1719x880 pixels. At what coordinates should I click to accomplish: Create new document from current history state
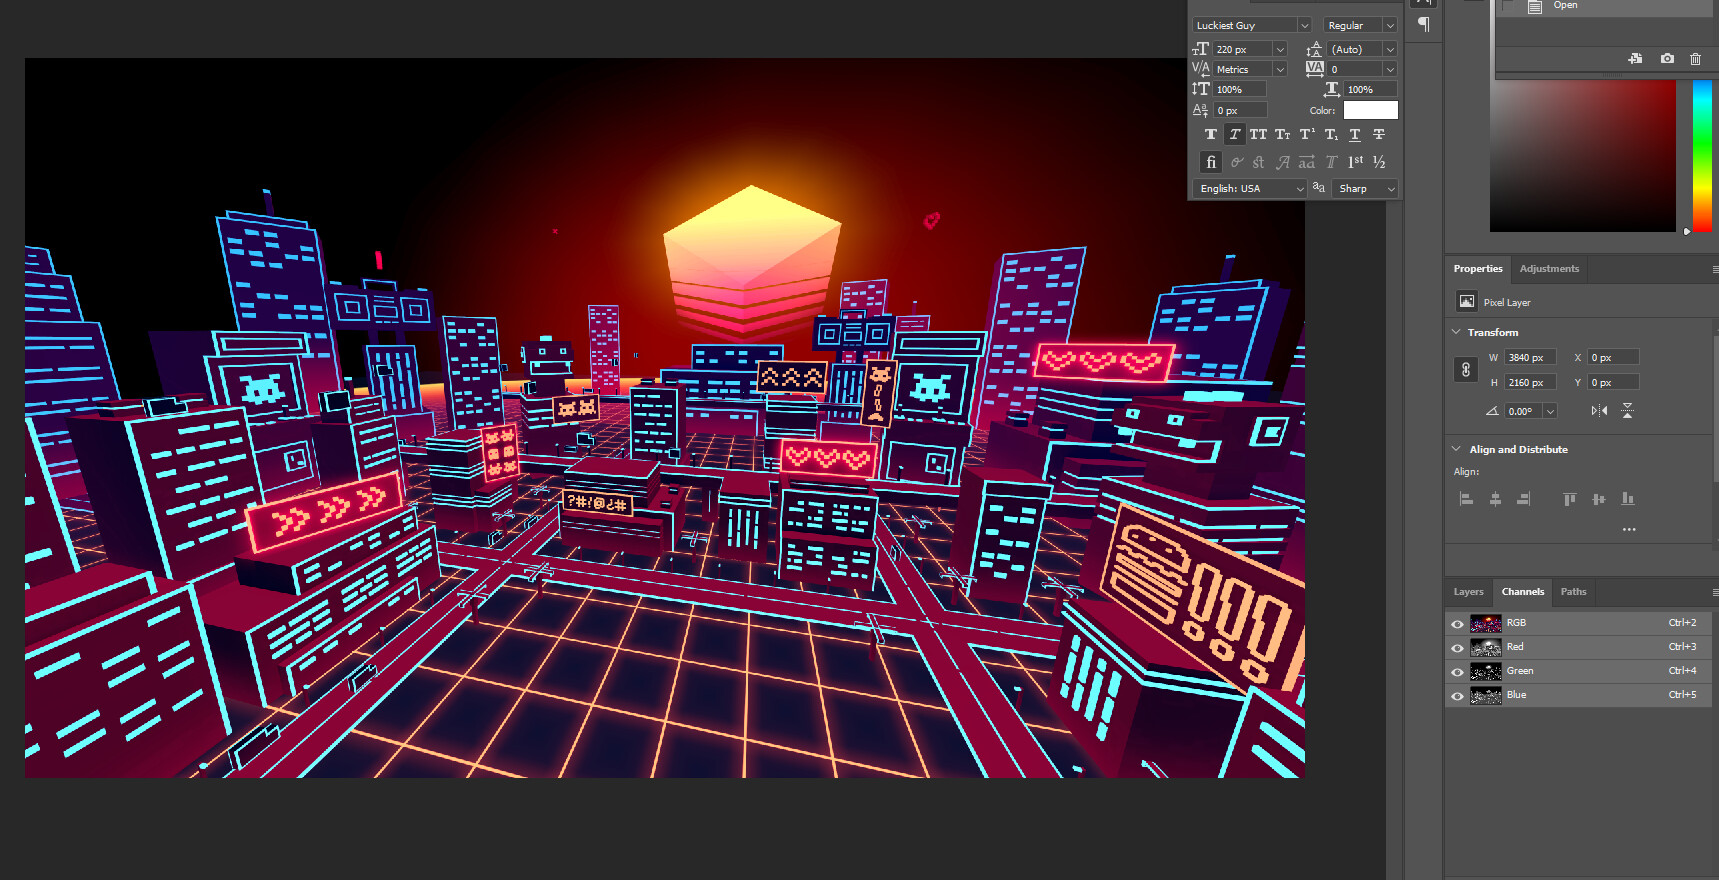1635,59
